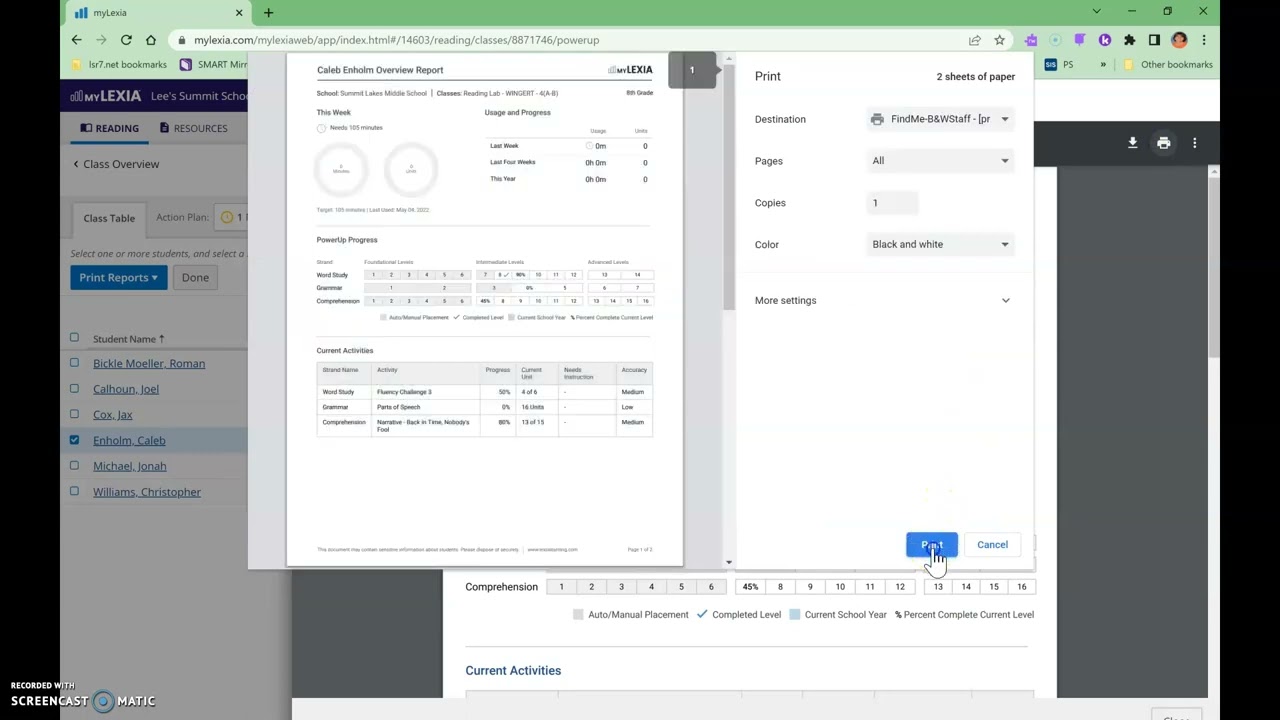1280x720 pixels.
Task: Click the purple pin extension icon
Action: (1079, 40)
